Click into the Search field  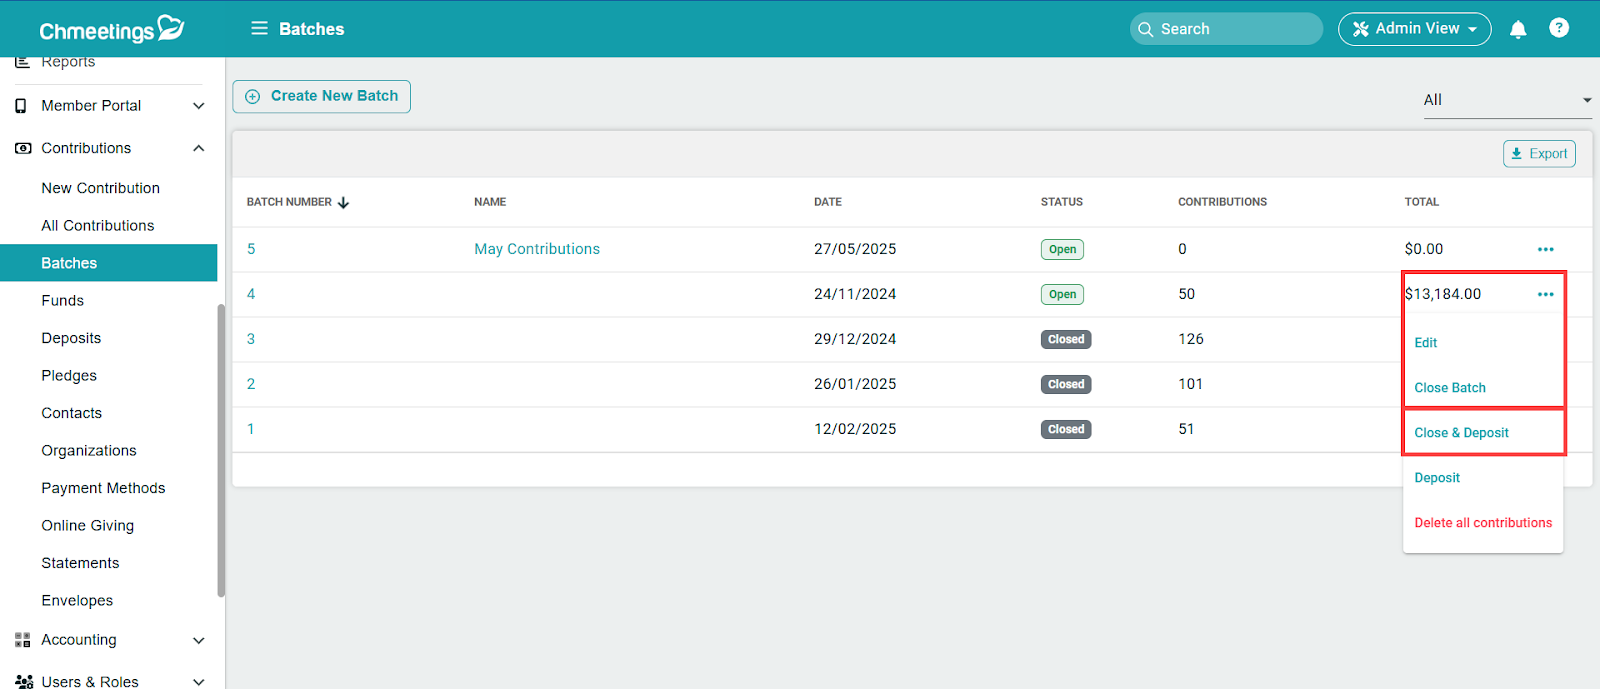click(1226, 29)
